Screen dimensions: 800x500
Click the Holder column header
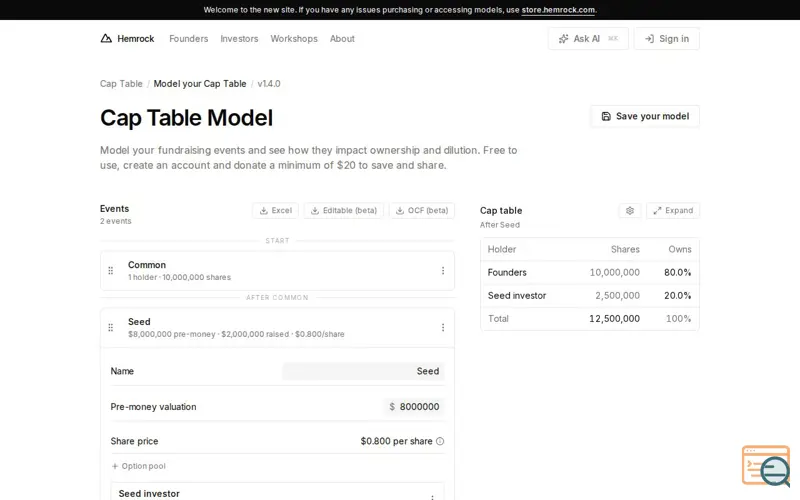coord(502,249)
